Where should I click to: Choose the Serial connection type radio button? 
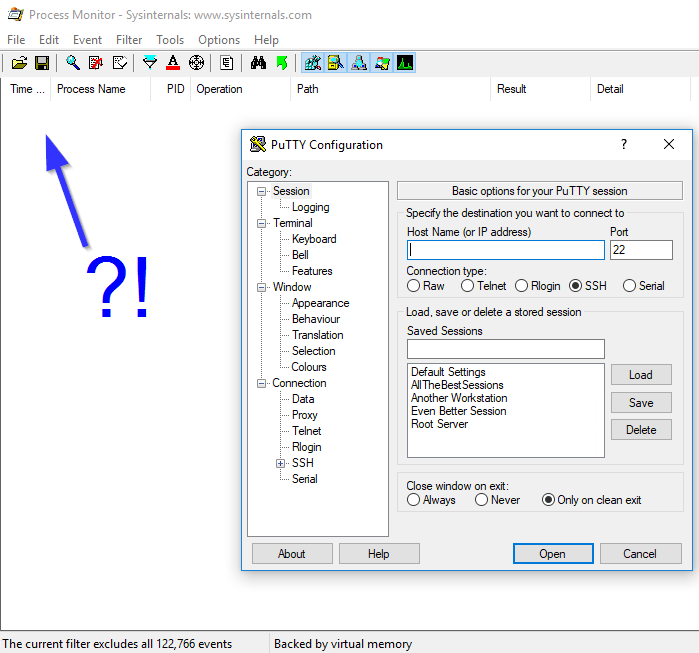coord(630,286)
